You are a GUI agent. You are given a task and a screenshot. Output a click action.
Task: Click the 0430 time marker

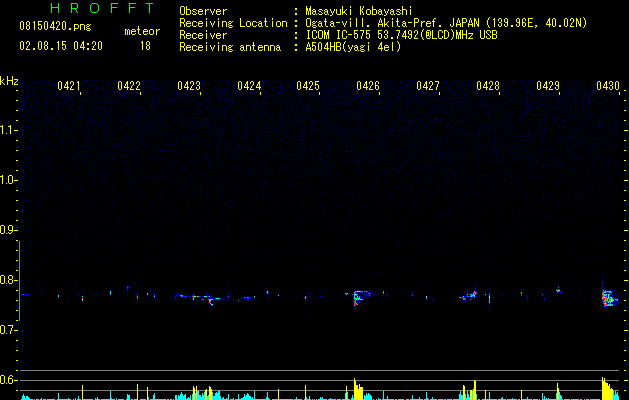click(608, 86)
